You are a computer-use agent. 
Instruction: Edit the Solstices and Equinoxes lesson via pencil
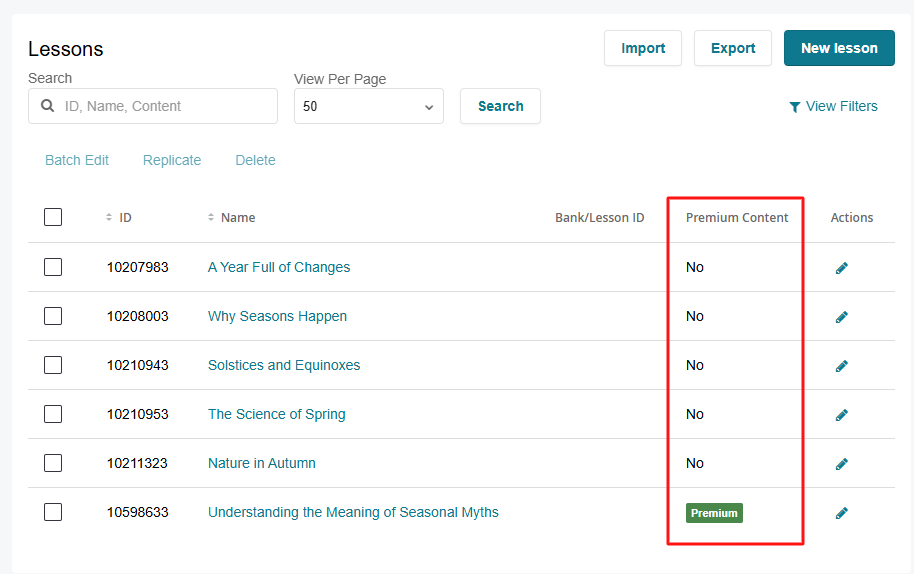pyautogui.click(x=842, y=366)
